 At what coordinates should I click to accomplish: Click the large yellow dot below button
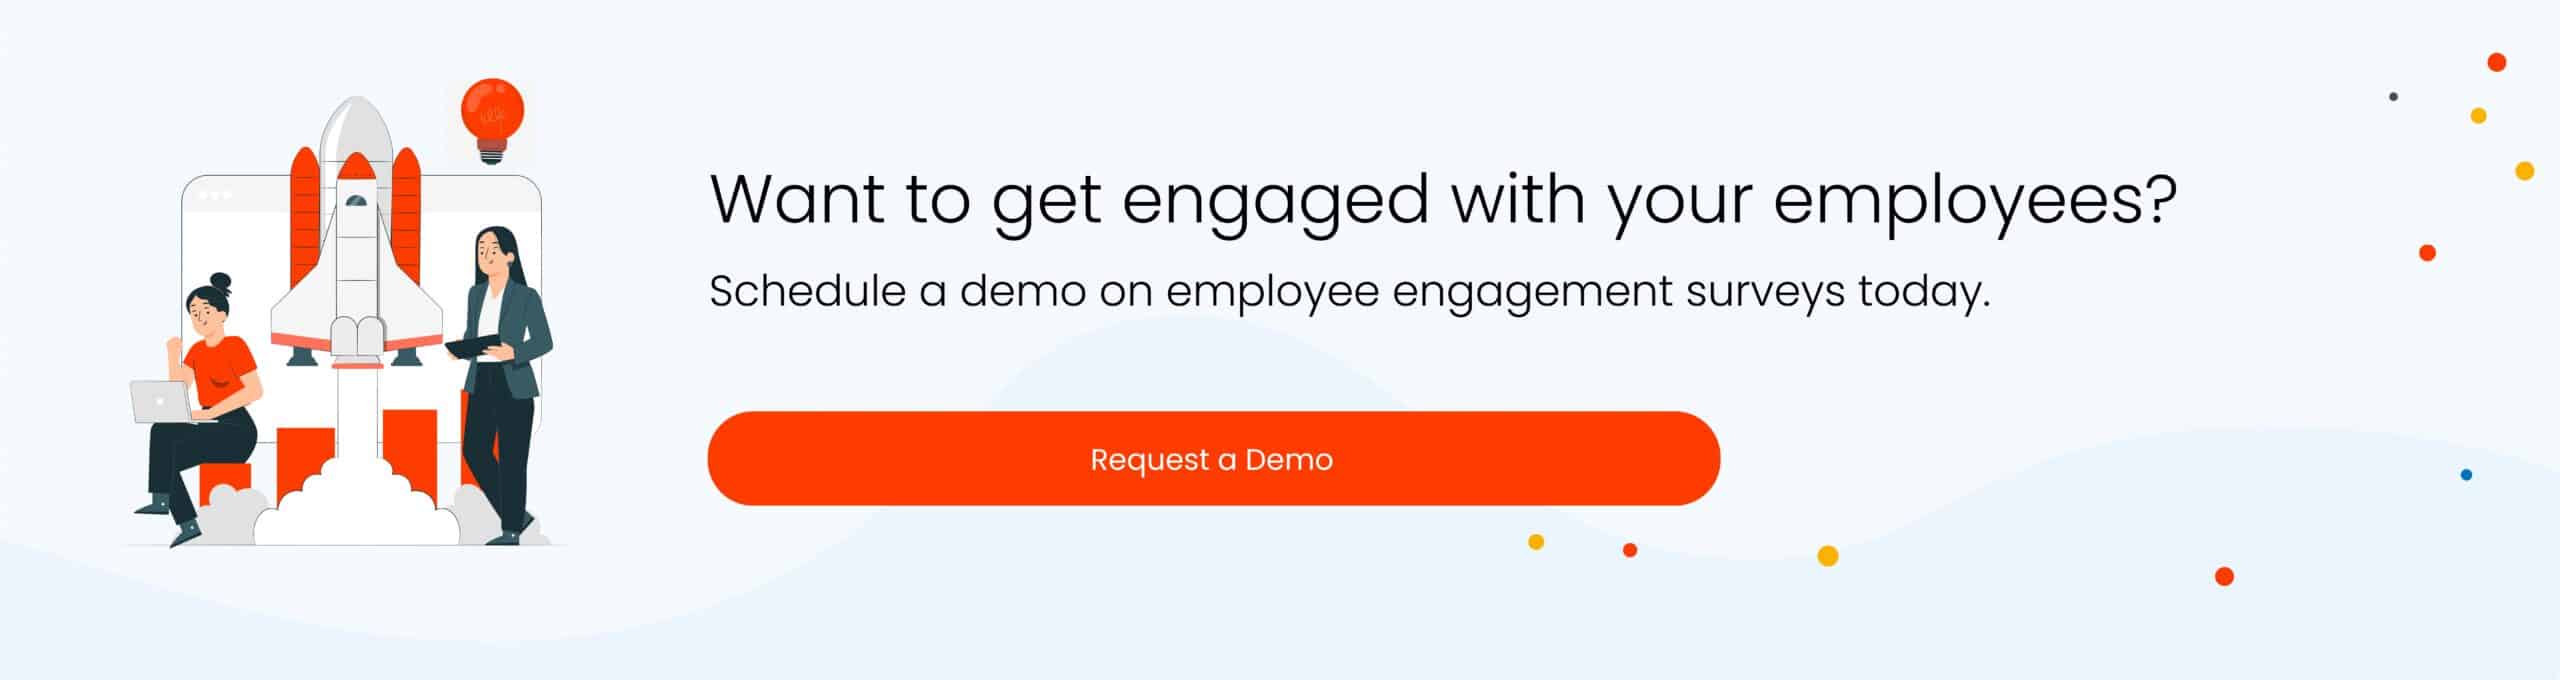pyautogui.click(x=1828, y=556)
